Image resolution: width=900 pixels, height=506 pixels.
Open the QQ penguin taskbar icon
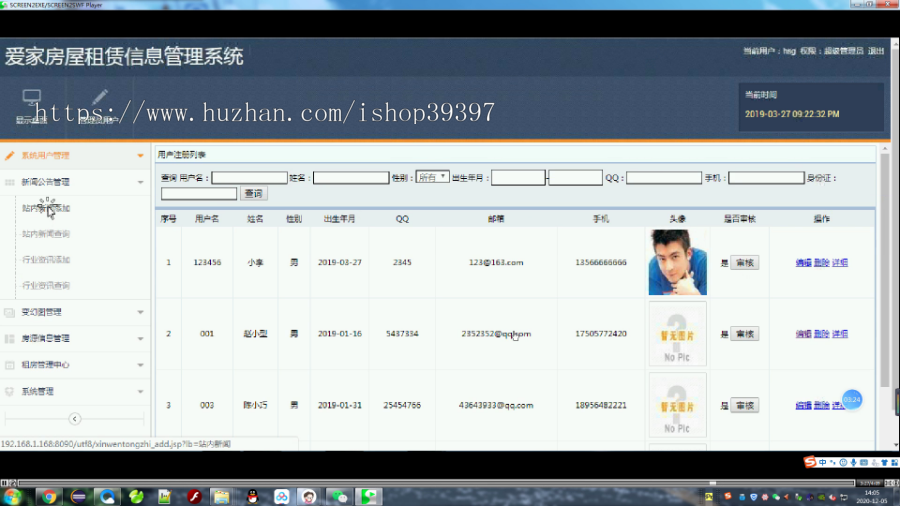[x=253, y=496]
